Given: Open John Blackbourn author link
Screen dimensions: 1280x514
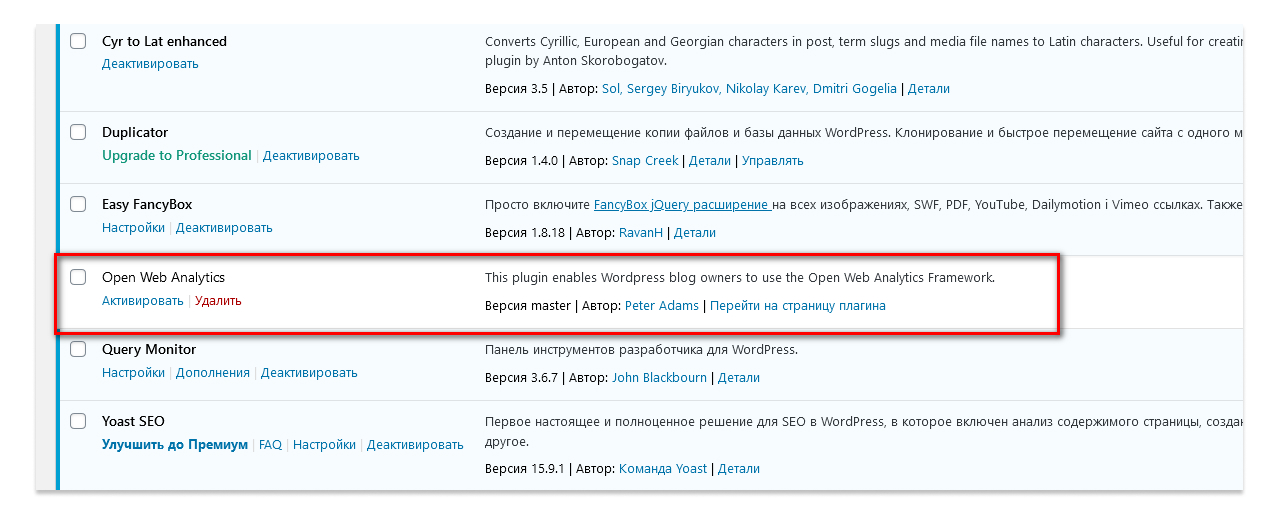Looking at the screenshot, I should (659, 378).
